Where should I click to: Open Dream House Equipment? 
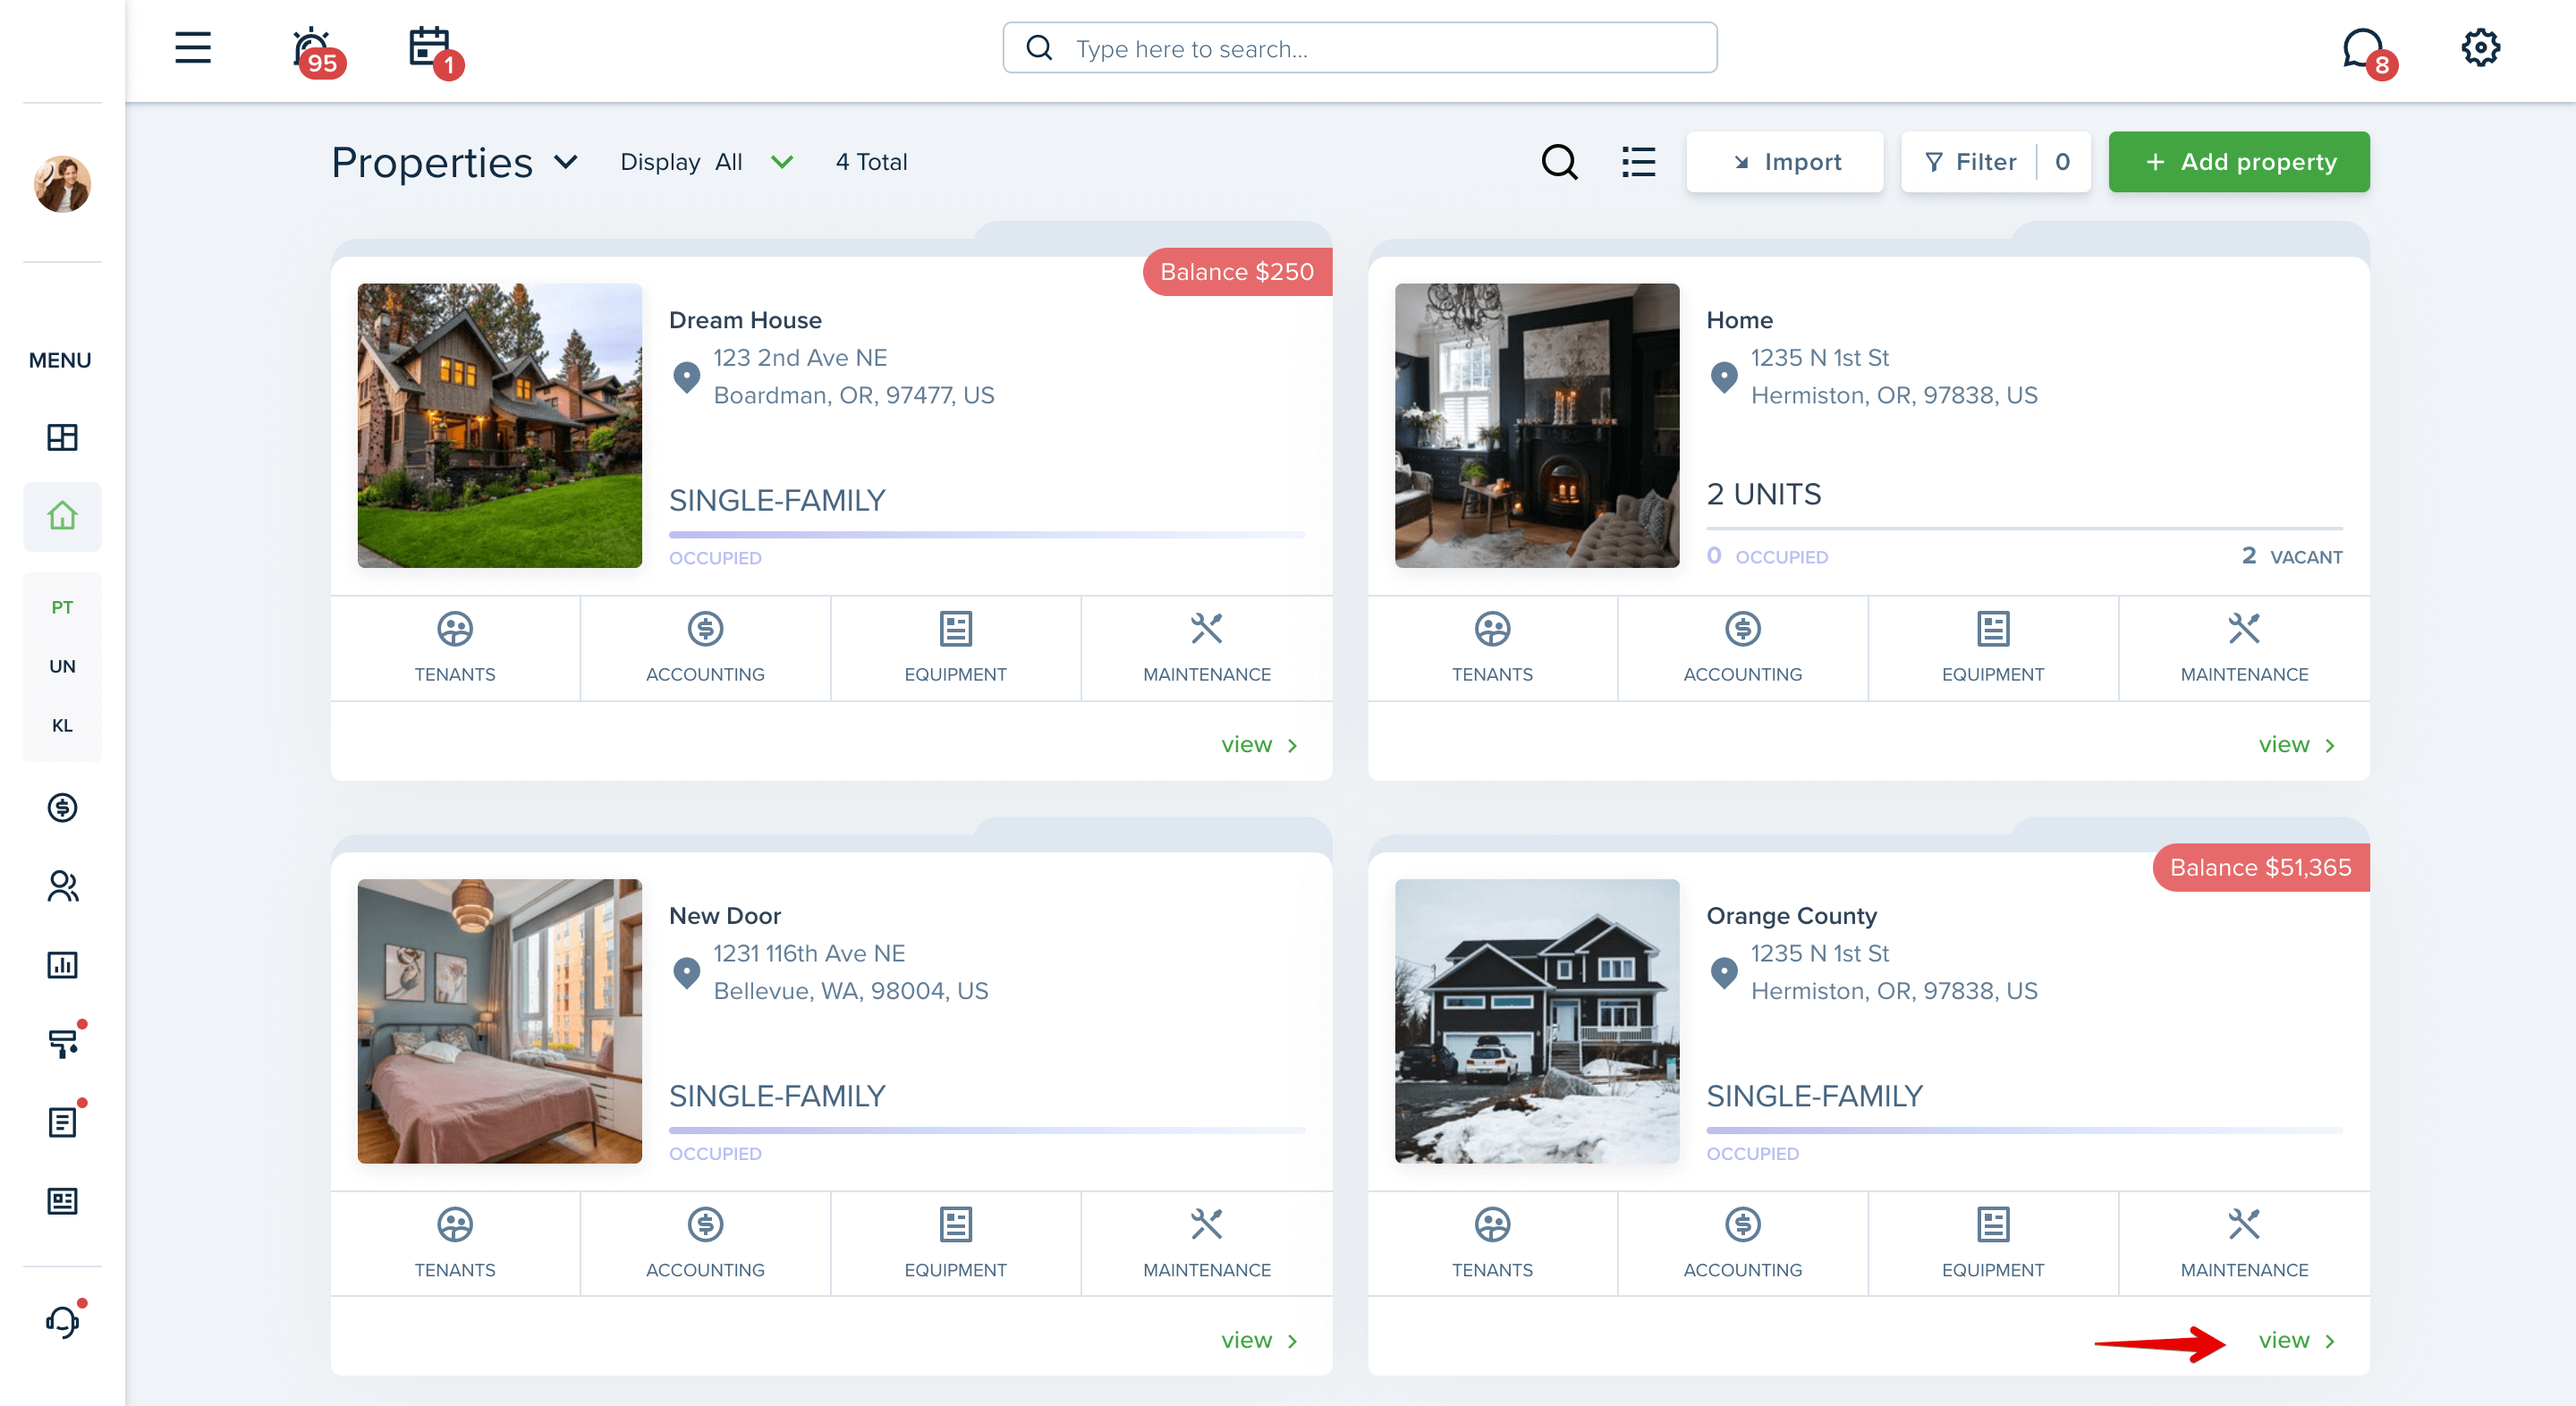point(955,648)
